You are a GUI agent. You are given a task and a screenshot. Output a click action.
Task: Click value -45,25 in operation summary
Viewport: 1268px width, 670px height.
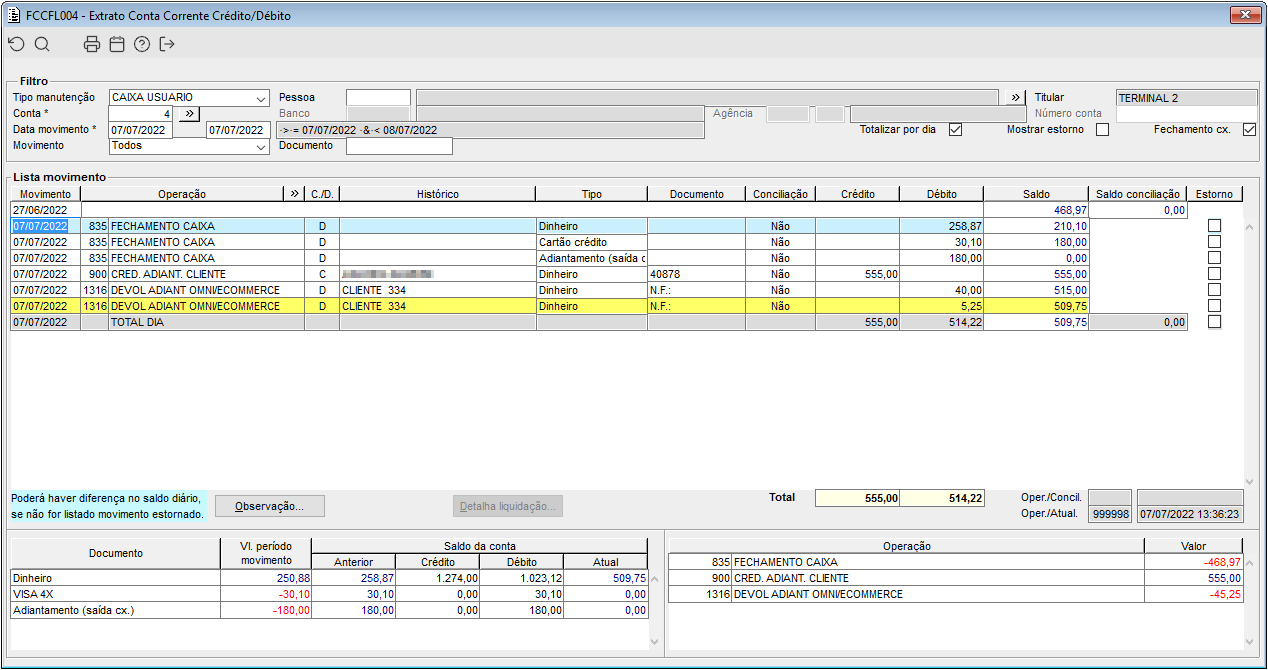(x=1193, y=594)
